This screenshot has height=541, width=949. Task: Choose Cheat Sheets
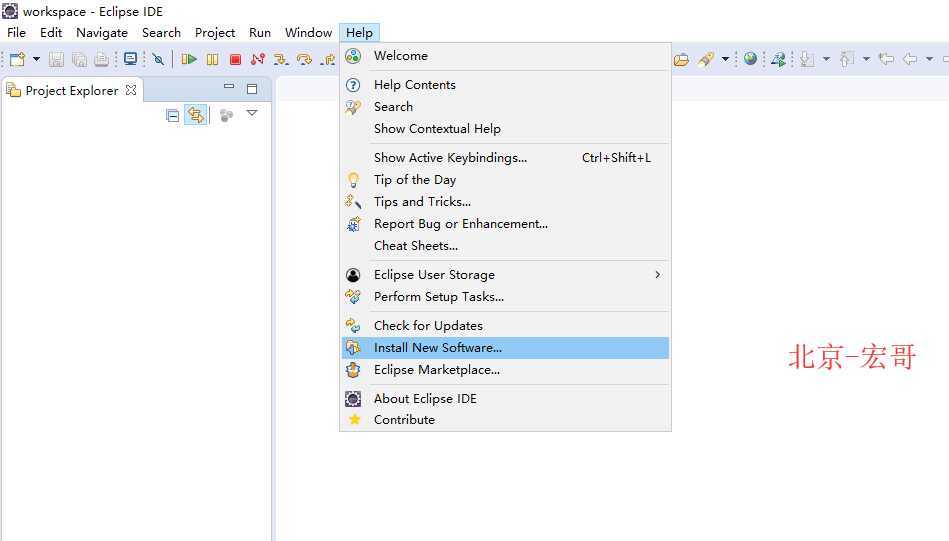pos(505,246)
